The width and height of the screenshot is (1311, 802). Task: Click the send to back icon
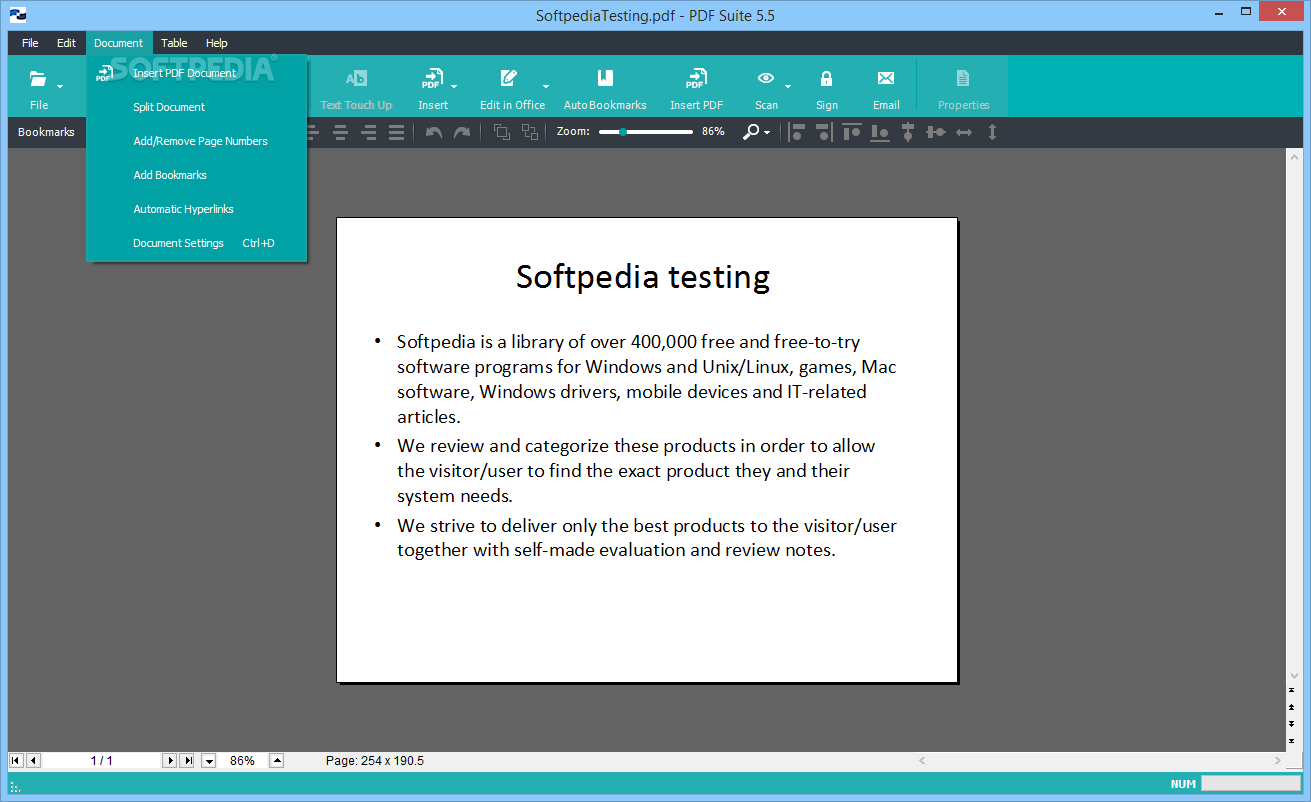coord(530,132)
